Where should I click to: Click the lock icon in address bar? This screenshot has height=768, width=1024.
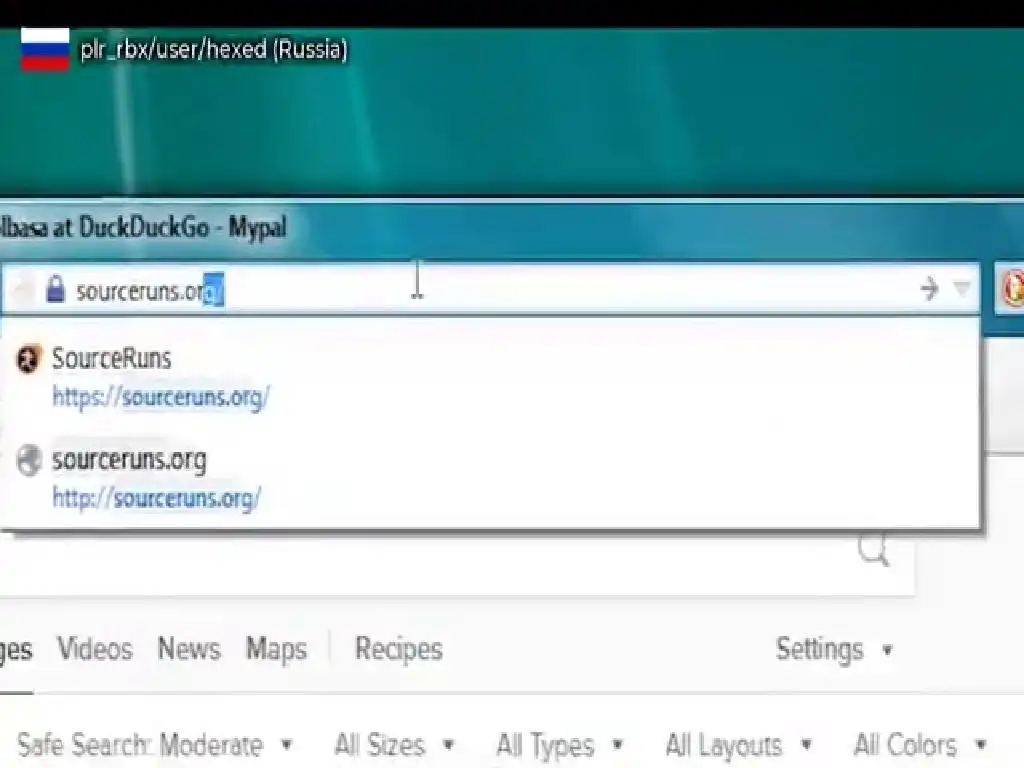pyautogui.click(x=56, y=289)
